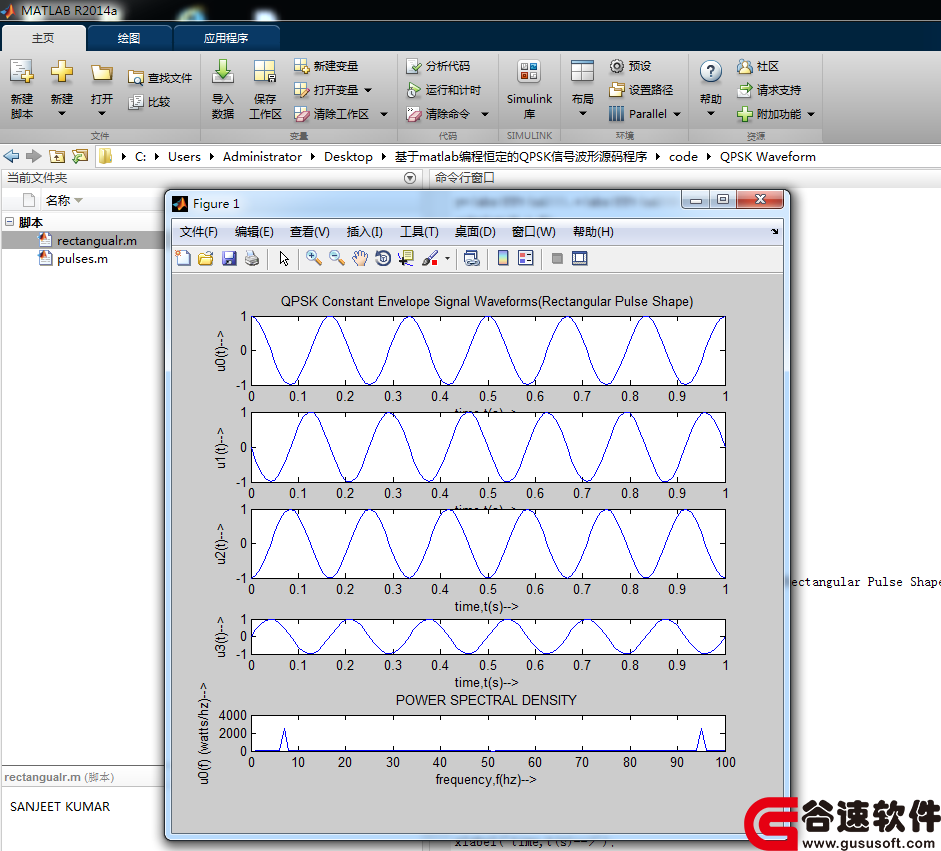Go forward with the right arrow navigation icon

[34, 157]
